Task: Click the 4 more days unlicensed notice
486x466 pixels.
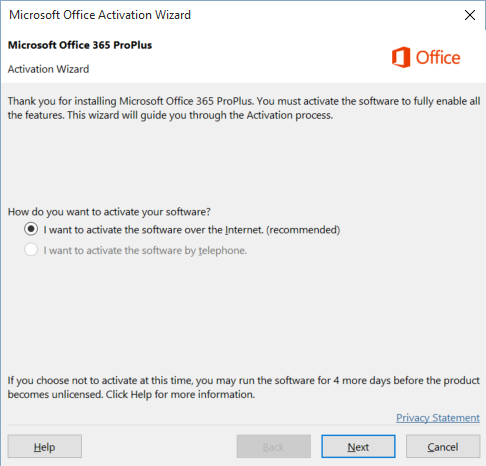Action: (244, 387)
